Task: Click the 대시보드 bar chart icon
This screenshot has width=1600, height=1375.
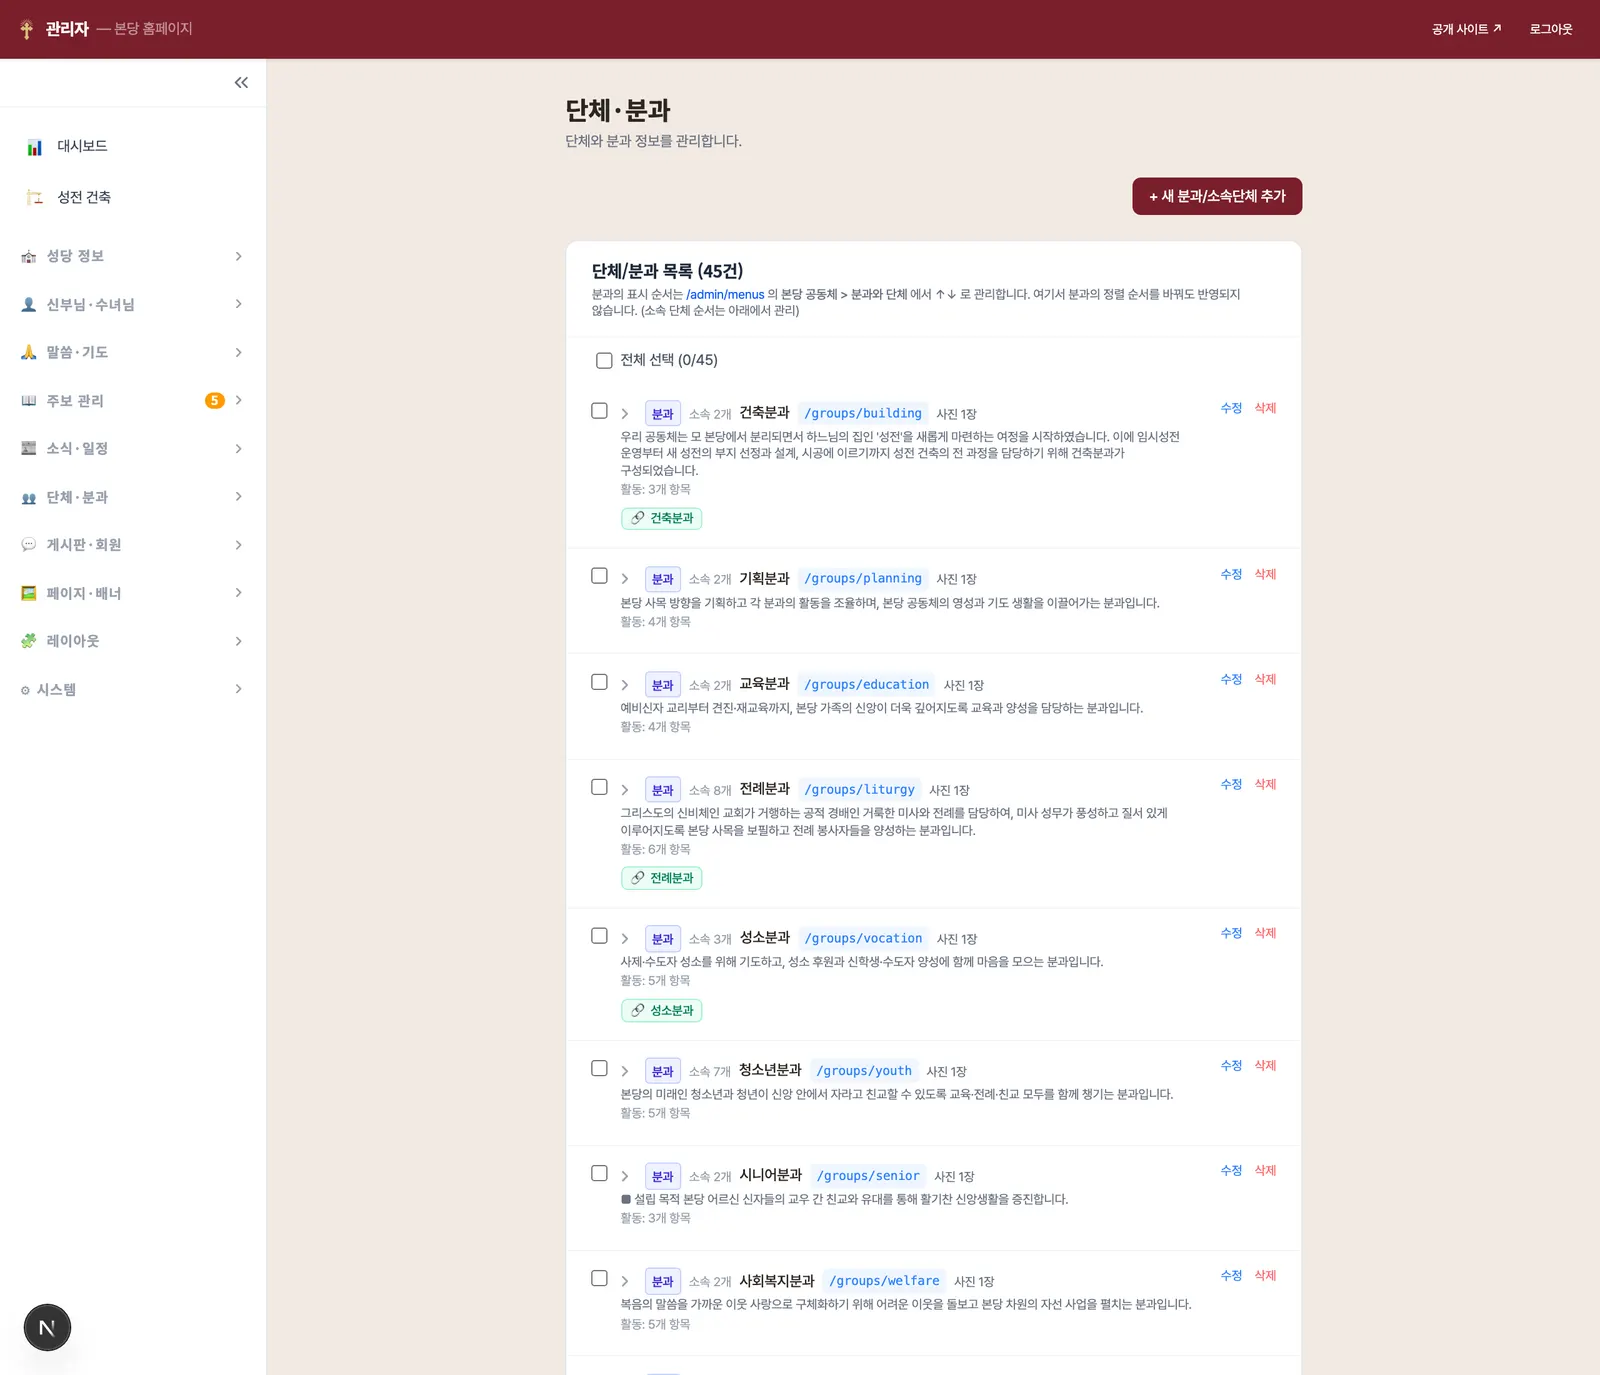Action: point(35,147)
